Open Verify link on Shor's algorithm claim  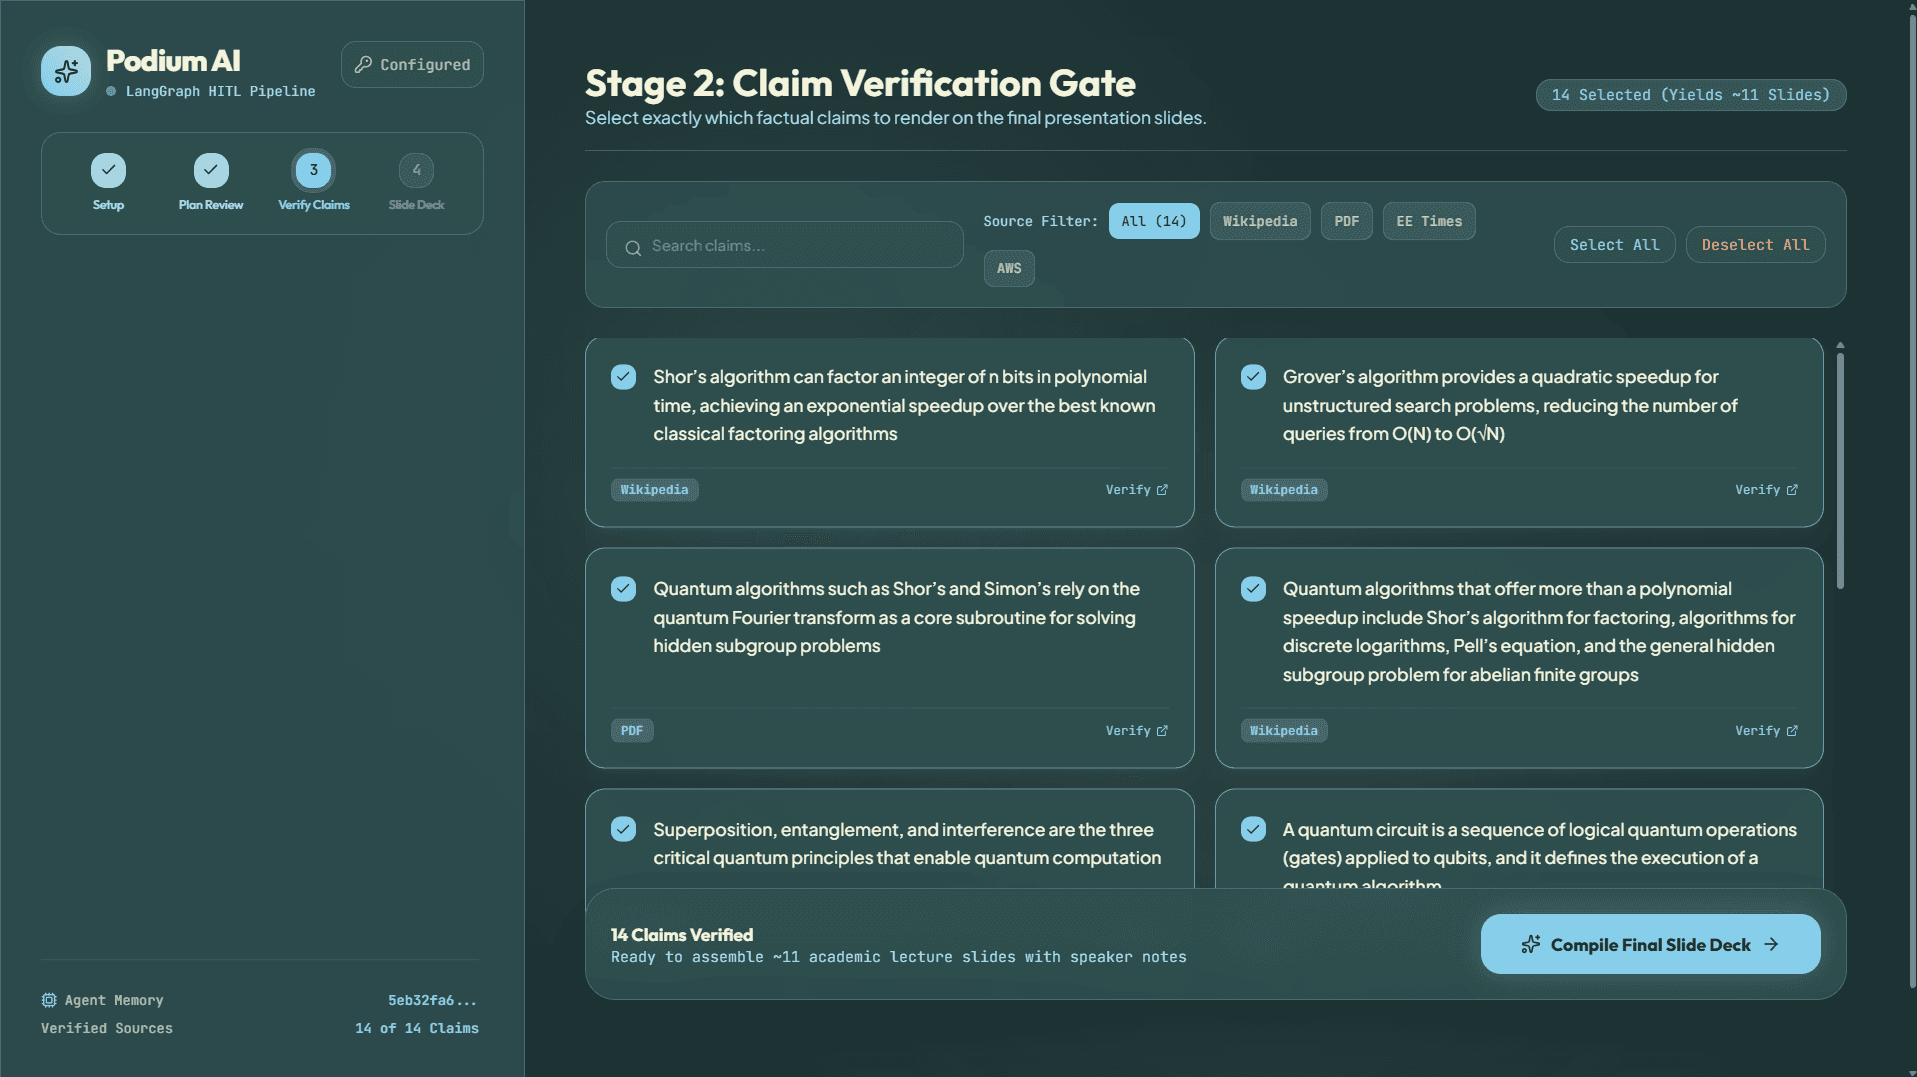1136,490
